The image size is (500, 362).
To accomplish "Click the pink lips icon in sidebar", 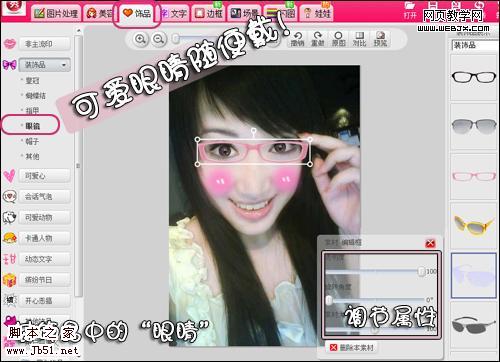I will pos(10,44).
